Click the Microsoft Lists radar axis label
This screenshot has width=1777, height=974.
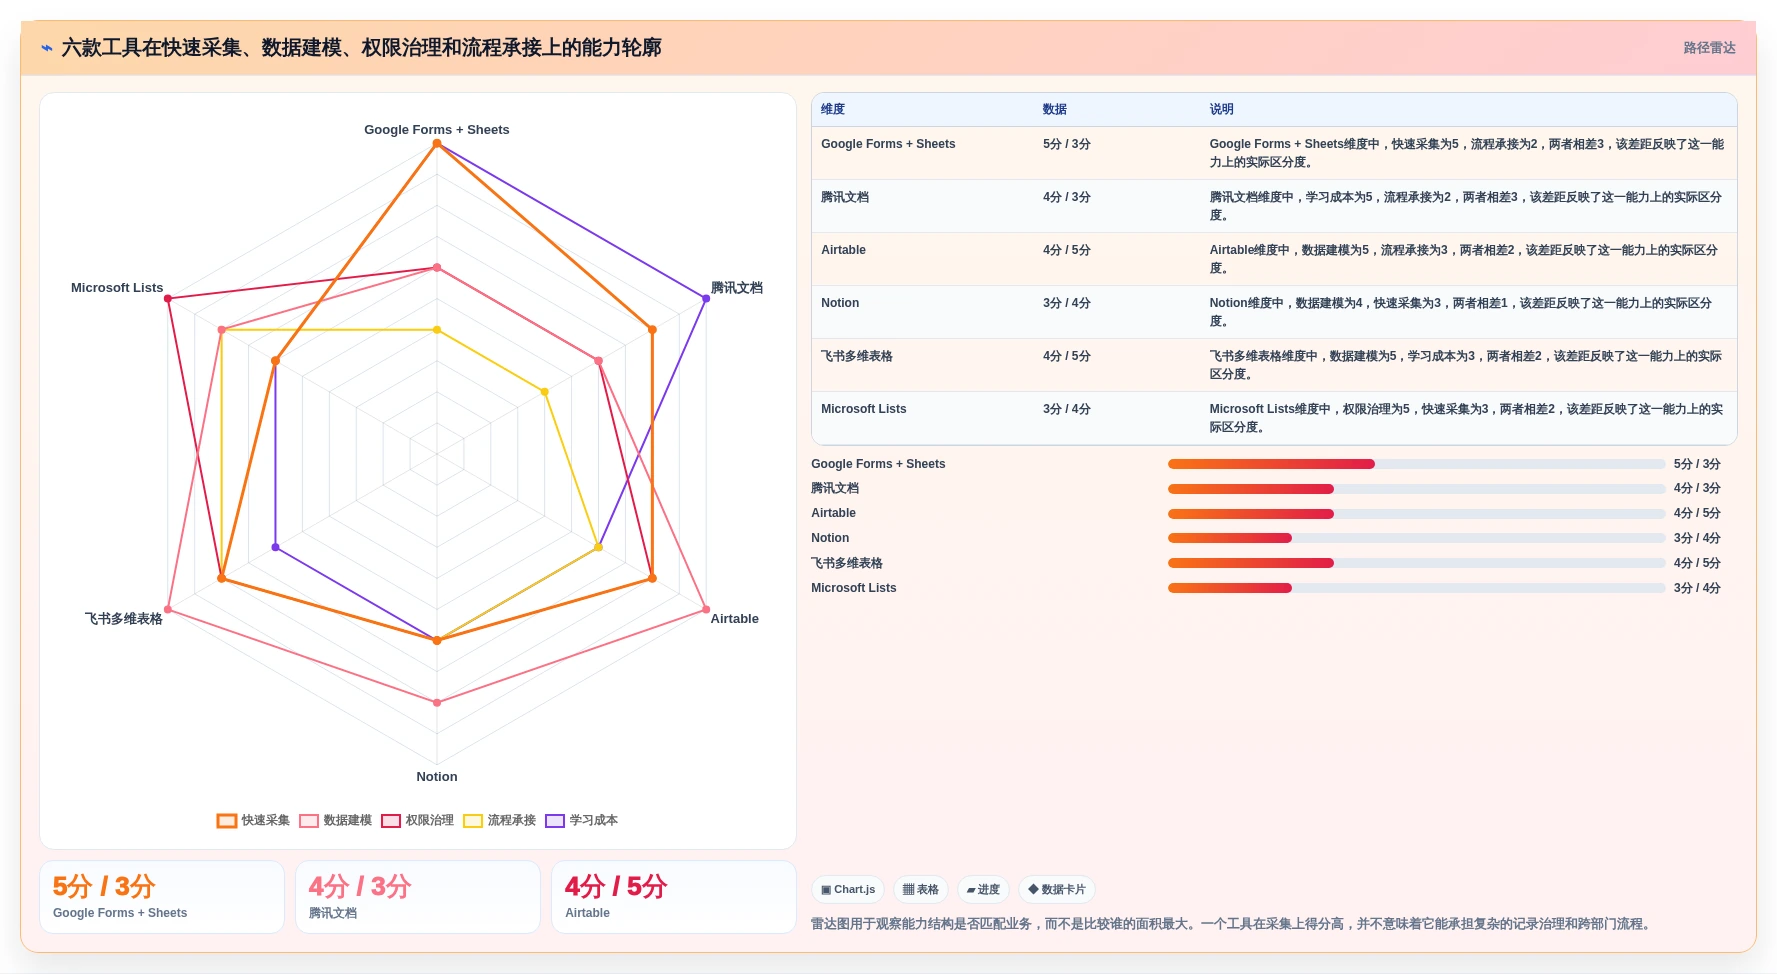[x=117, y=288]
